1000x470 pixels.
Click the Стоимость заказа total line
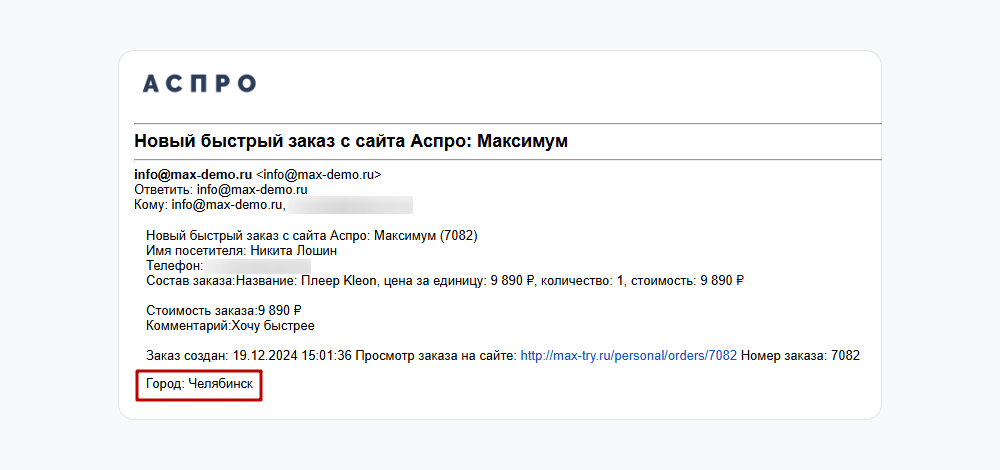click(x=223, y=311)
